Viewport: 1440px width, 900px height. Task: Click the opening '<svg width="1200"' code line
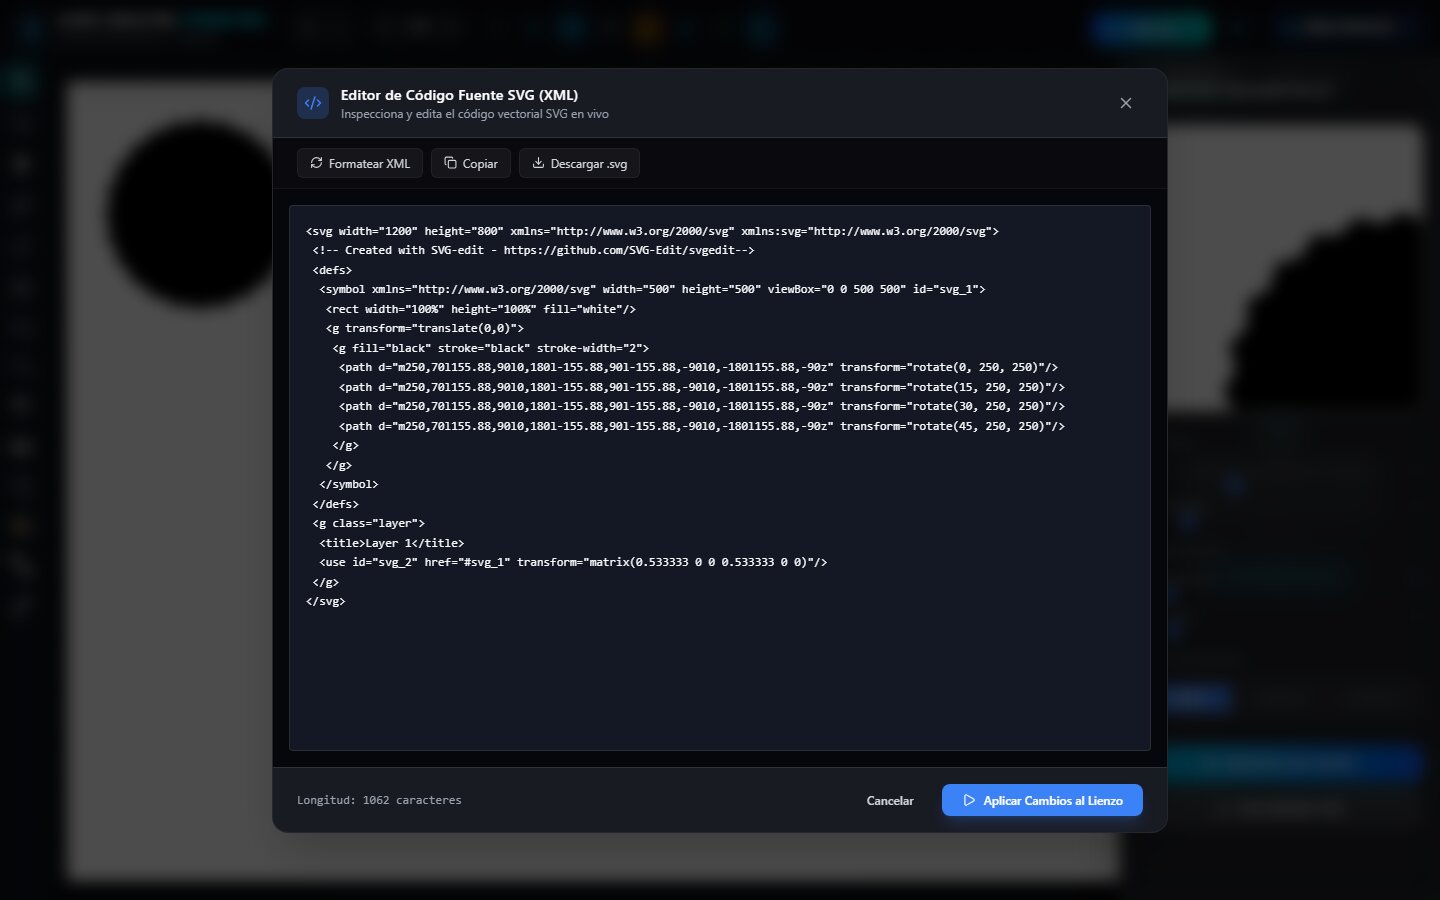click(x=652, y=231)
